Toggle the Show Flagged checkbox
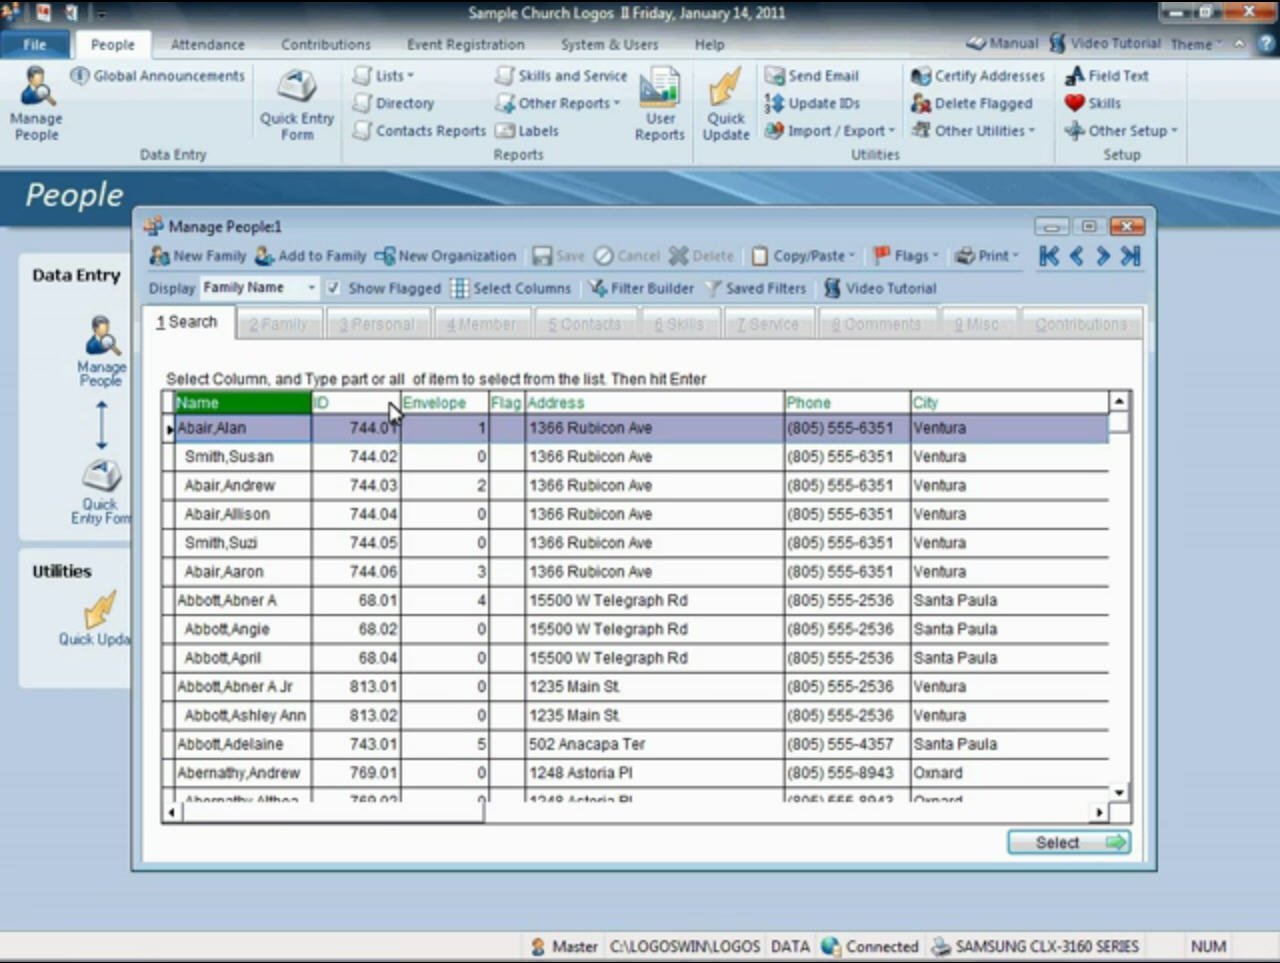 click(333, 288)
